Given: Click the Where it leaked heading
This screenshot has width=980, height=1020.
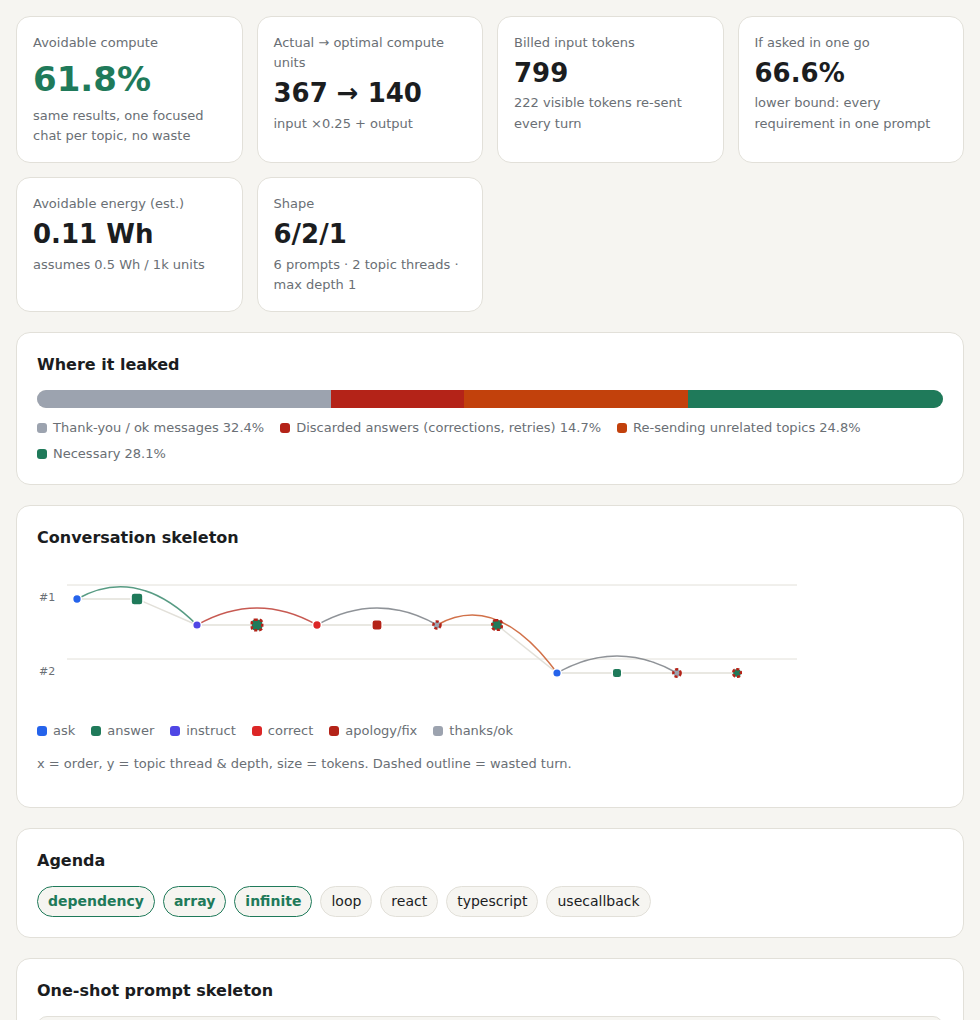Looking at the screenshot, I should coord(108,364).
